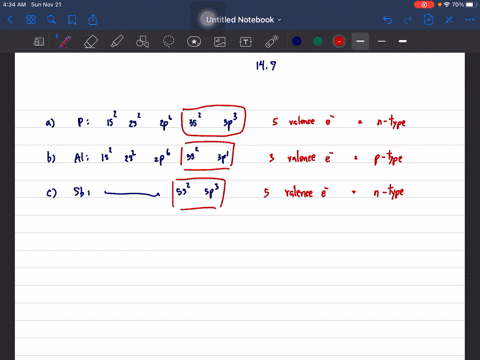Open the search tool
The image size is (480, 360).
click(51, 20)
